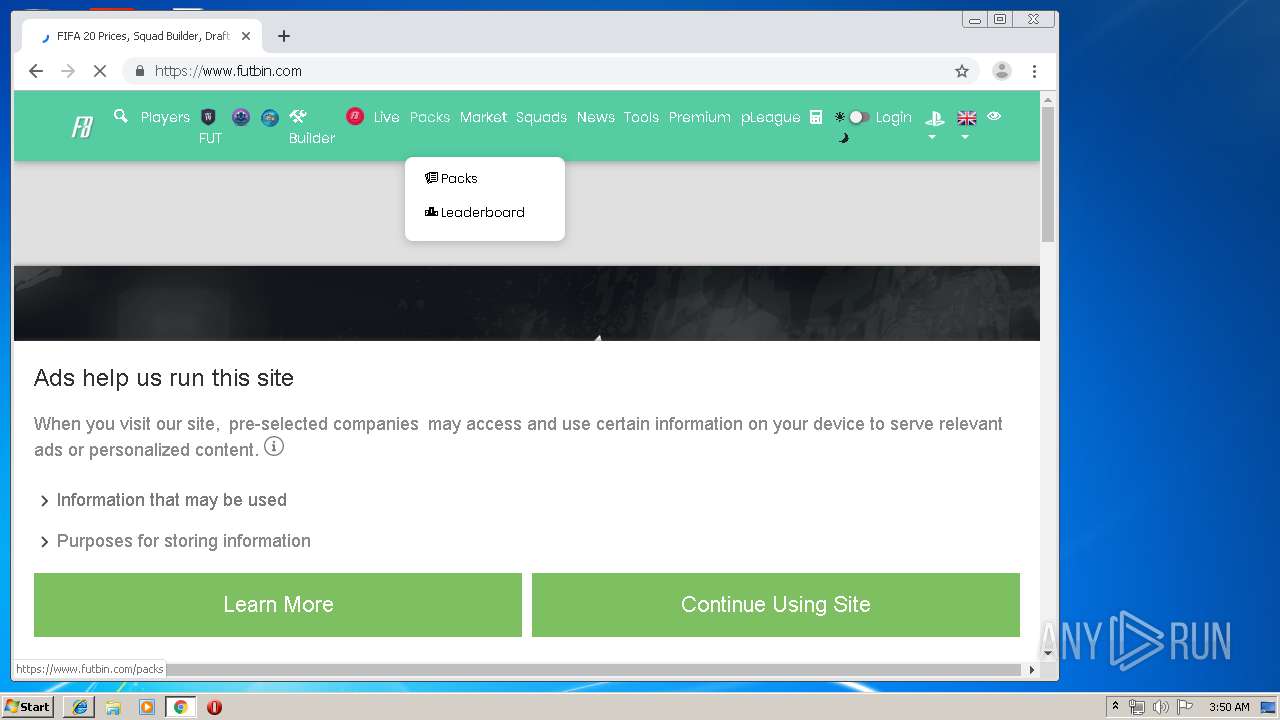Open Windows Start menu
Viewport: 1280px width, 720px height.
coord(27,707)
